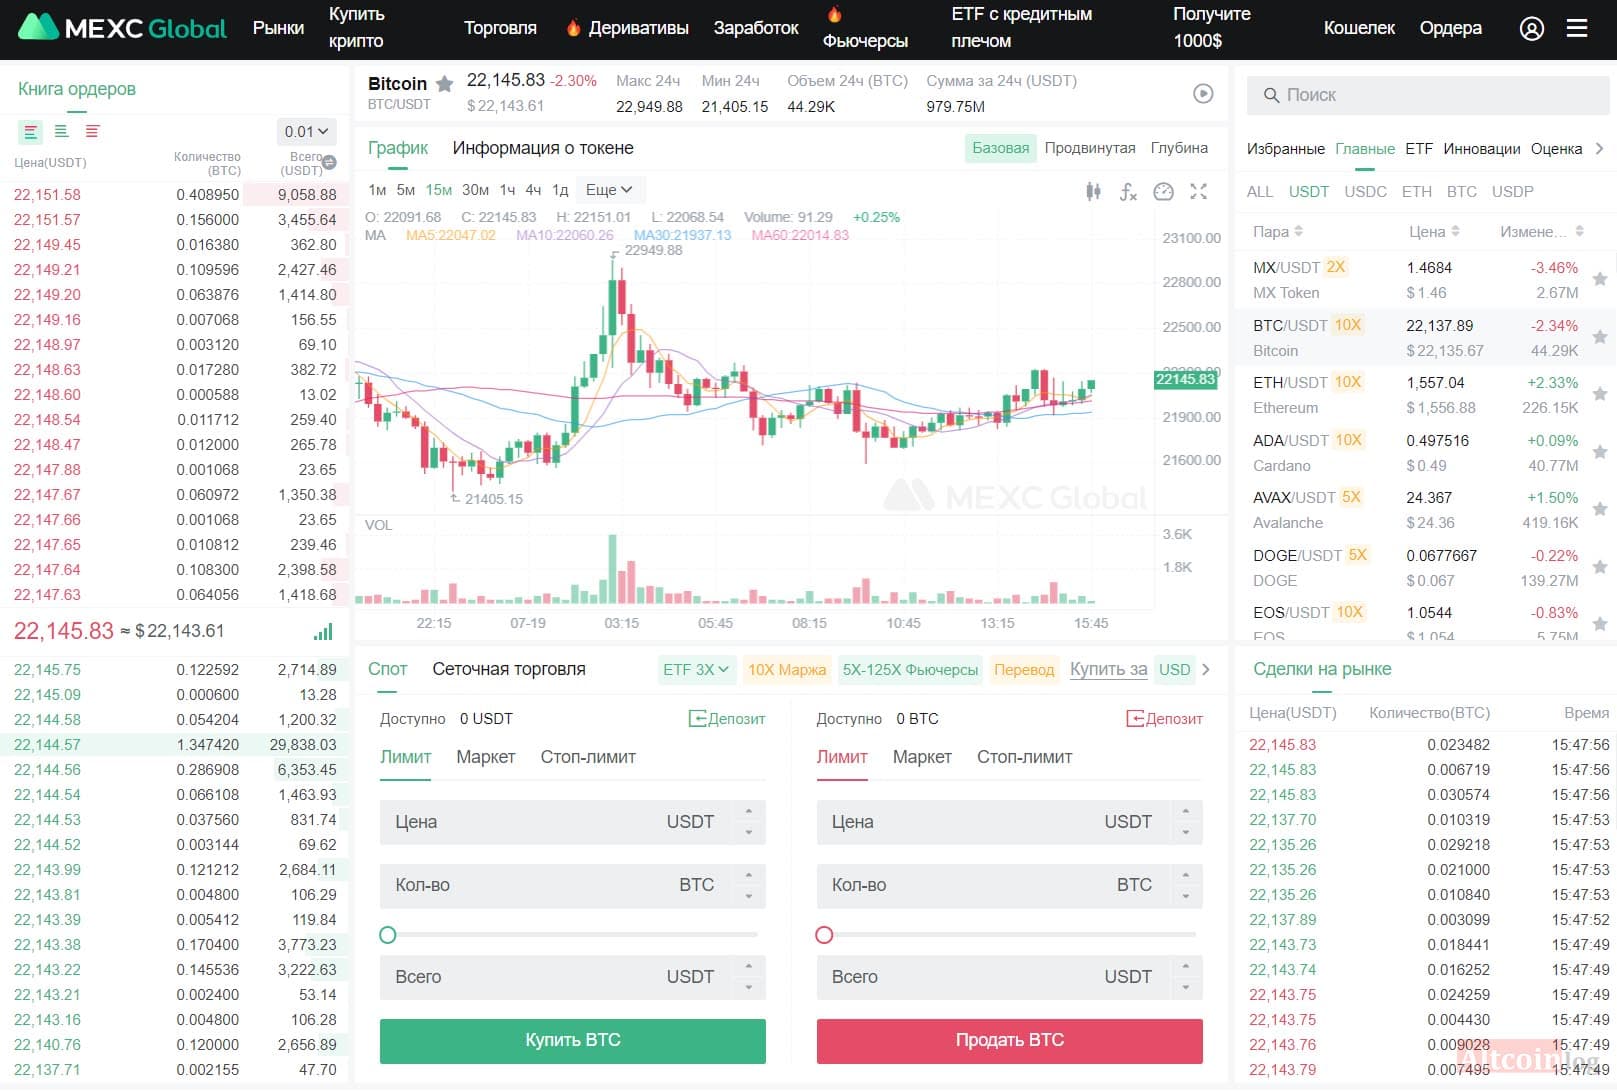1617x1091 pixels.
Task: Open the user account profile icon
Action: 1531,28
